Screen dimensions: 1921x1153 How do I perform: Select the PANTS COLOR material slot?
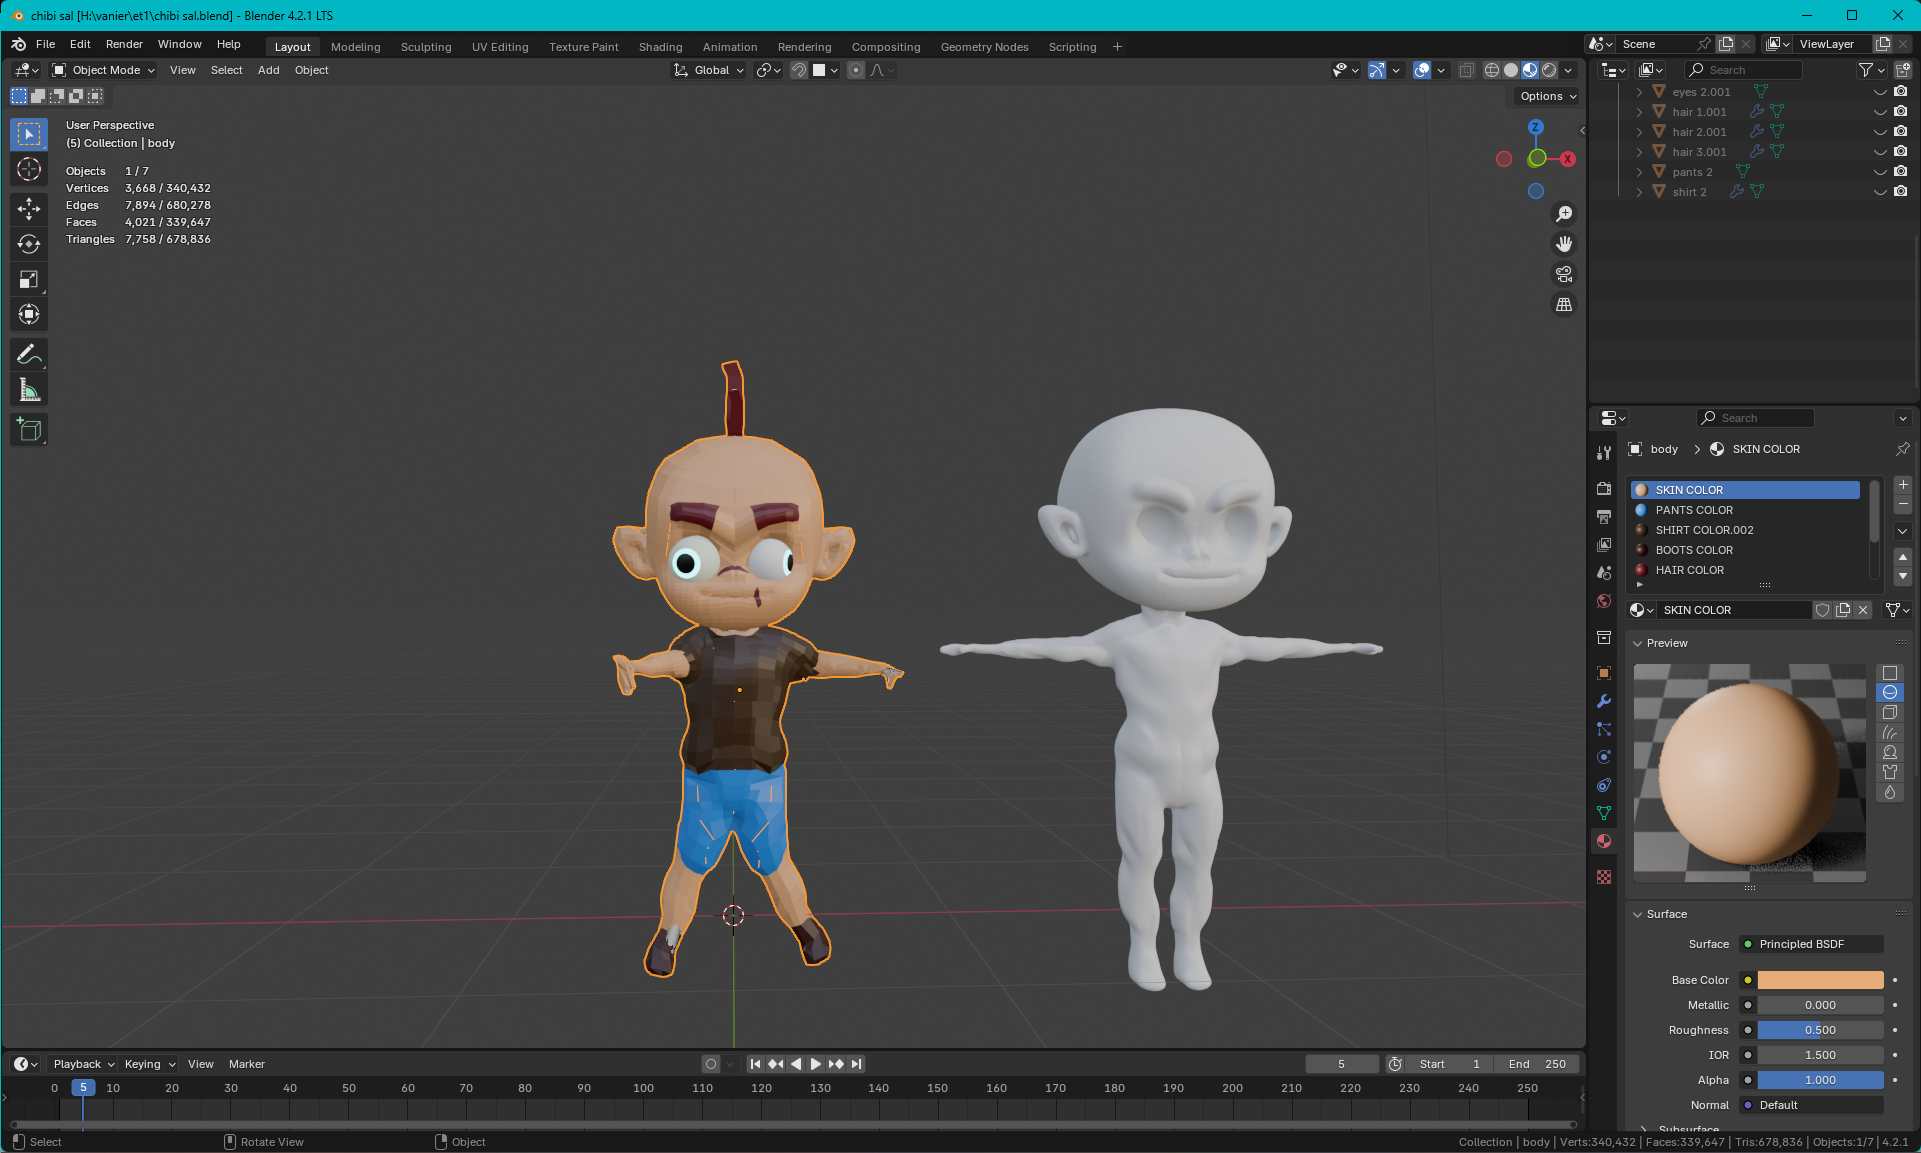[1694, 510]
